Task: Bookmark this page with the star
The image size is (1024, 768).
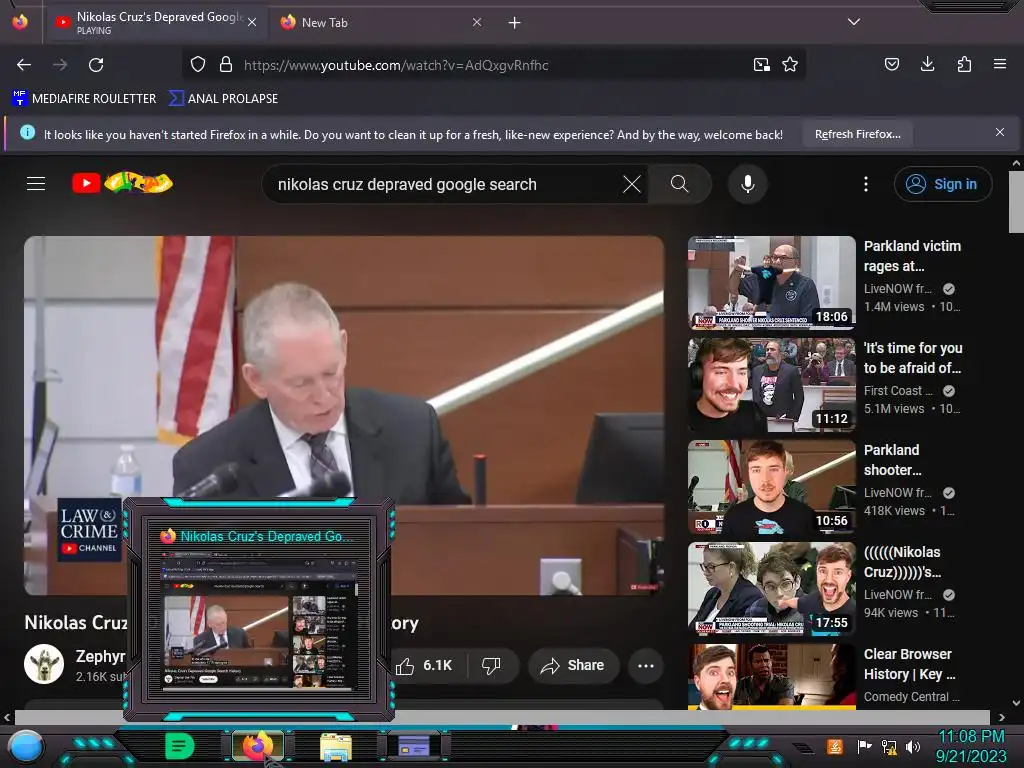Action: tap(790, 65)
